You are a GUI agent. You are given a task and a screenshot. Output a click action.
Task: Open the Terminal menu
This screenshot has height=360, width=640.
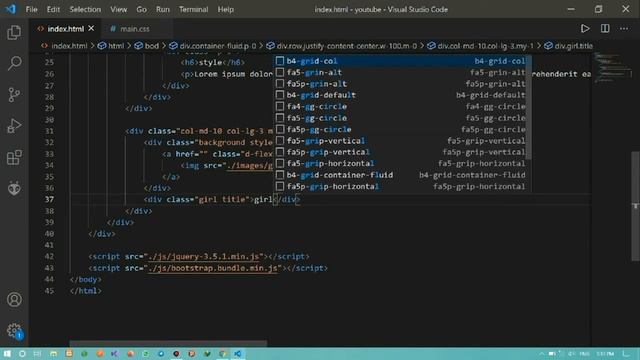[x=193, y=9]
